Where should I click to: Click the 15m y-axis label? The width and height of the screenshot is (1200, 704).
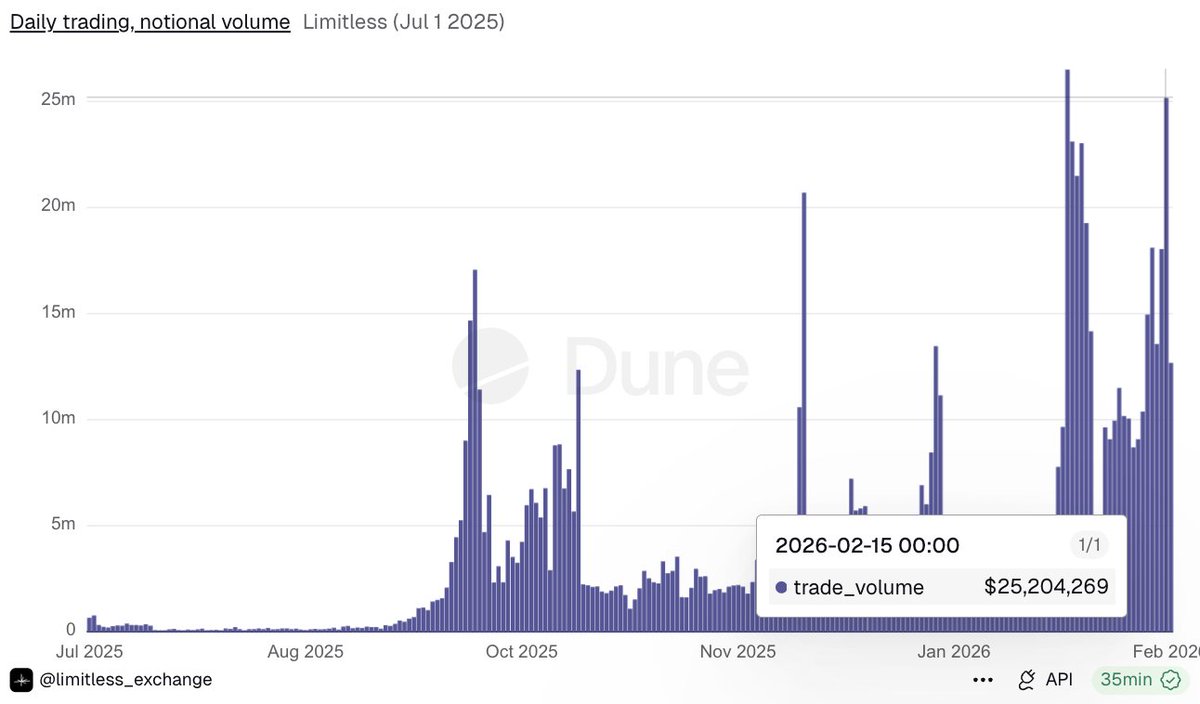(58, 312)
